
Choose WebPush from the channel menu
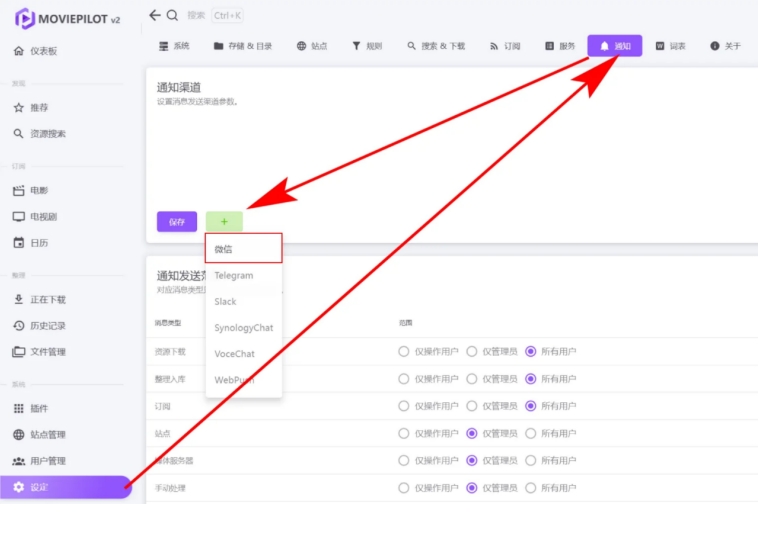[244, 380]
